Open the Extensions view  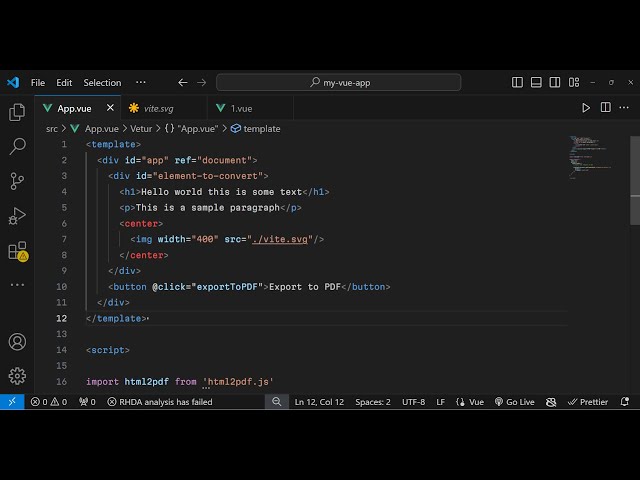point(17,251)
